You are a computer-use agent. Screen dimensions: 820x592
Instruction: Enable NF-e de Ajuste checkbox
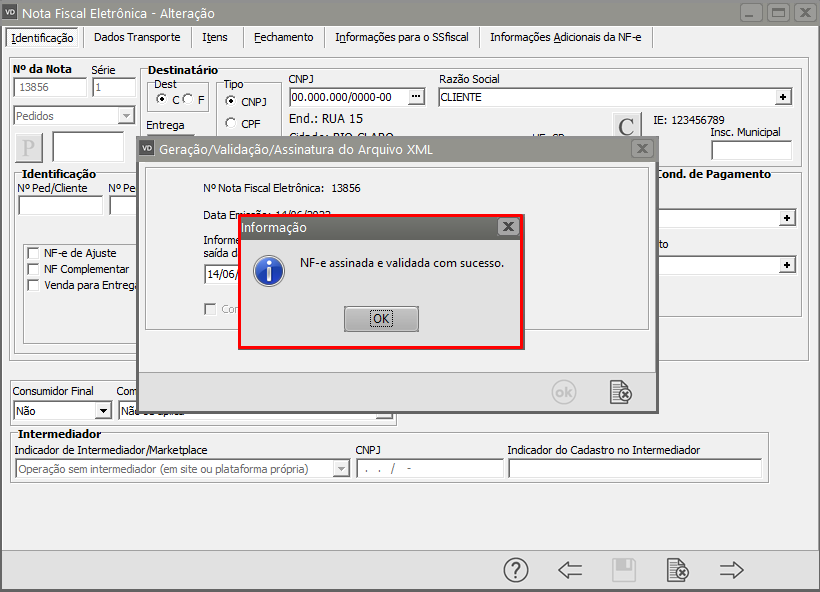pos(33,253)
